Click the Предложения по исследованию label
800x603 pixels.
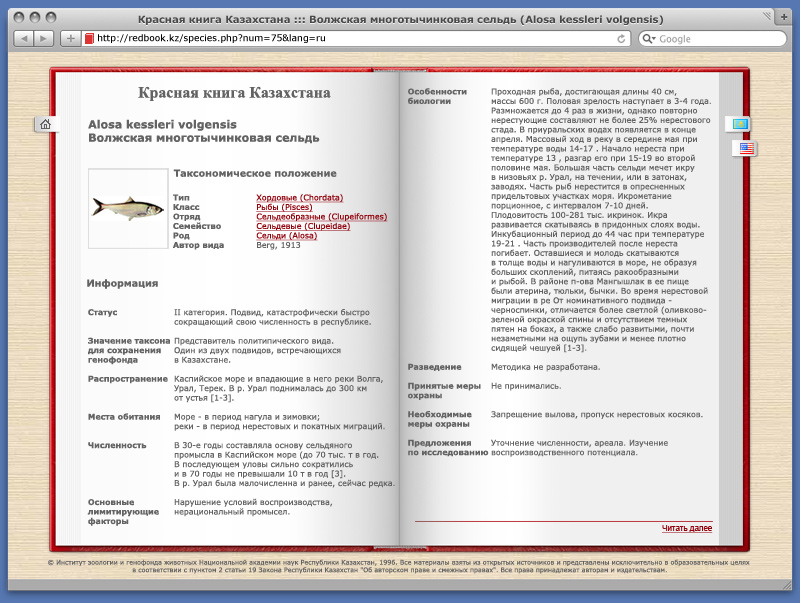point(447,448)
